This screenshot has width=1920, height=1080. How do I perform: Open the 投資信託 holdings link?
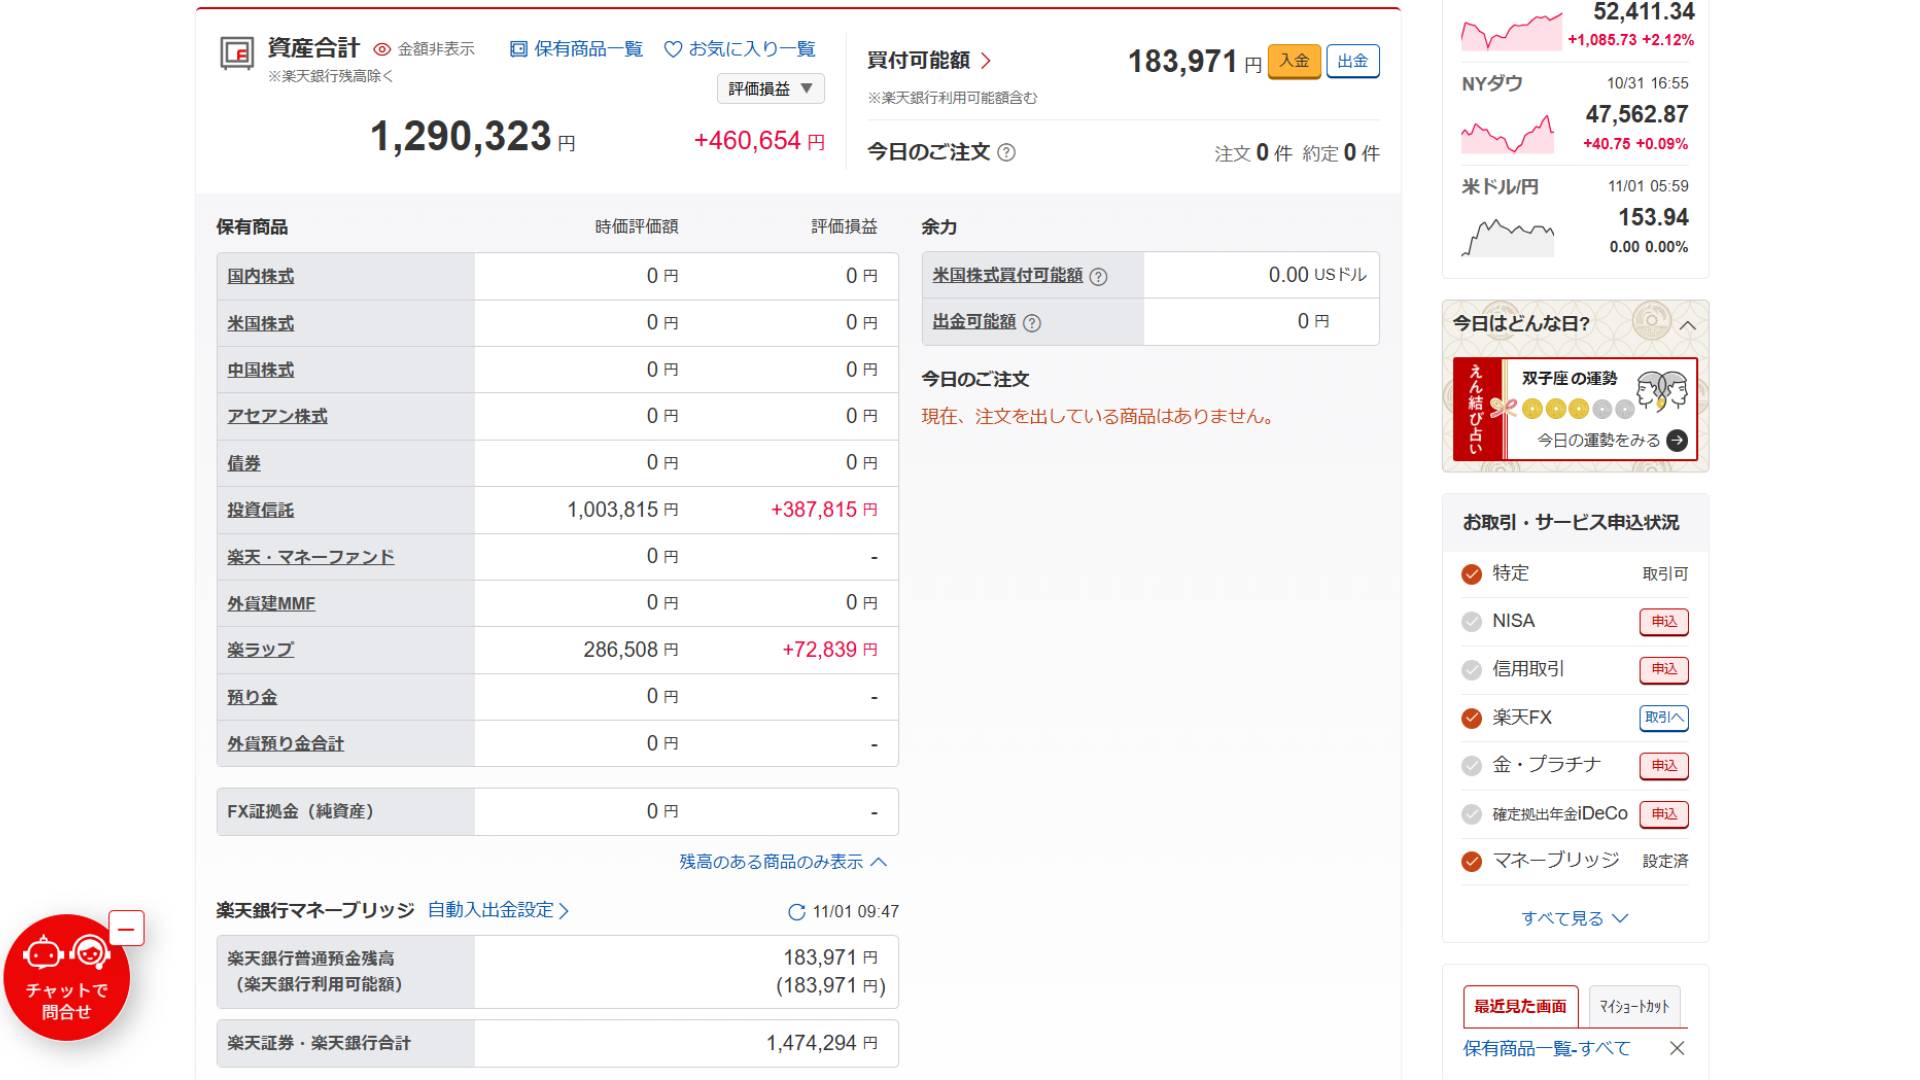click(260, 510)
